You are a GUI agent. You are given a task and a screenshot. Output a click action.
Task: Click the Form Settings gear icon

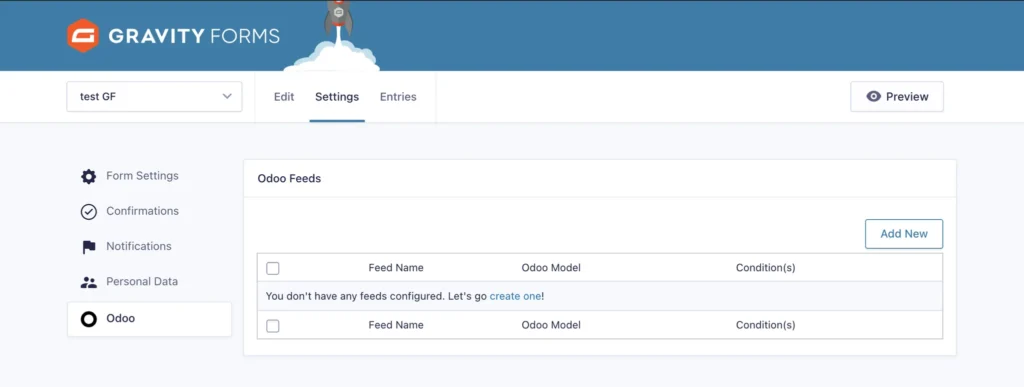tap(88, 176)
